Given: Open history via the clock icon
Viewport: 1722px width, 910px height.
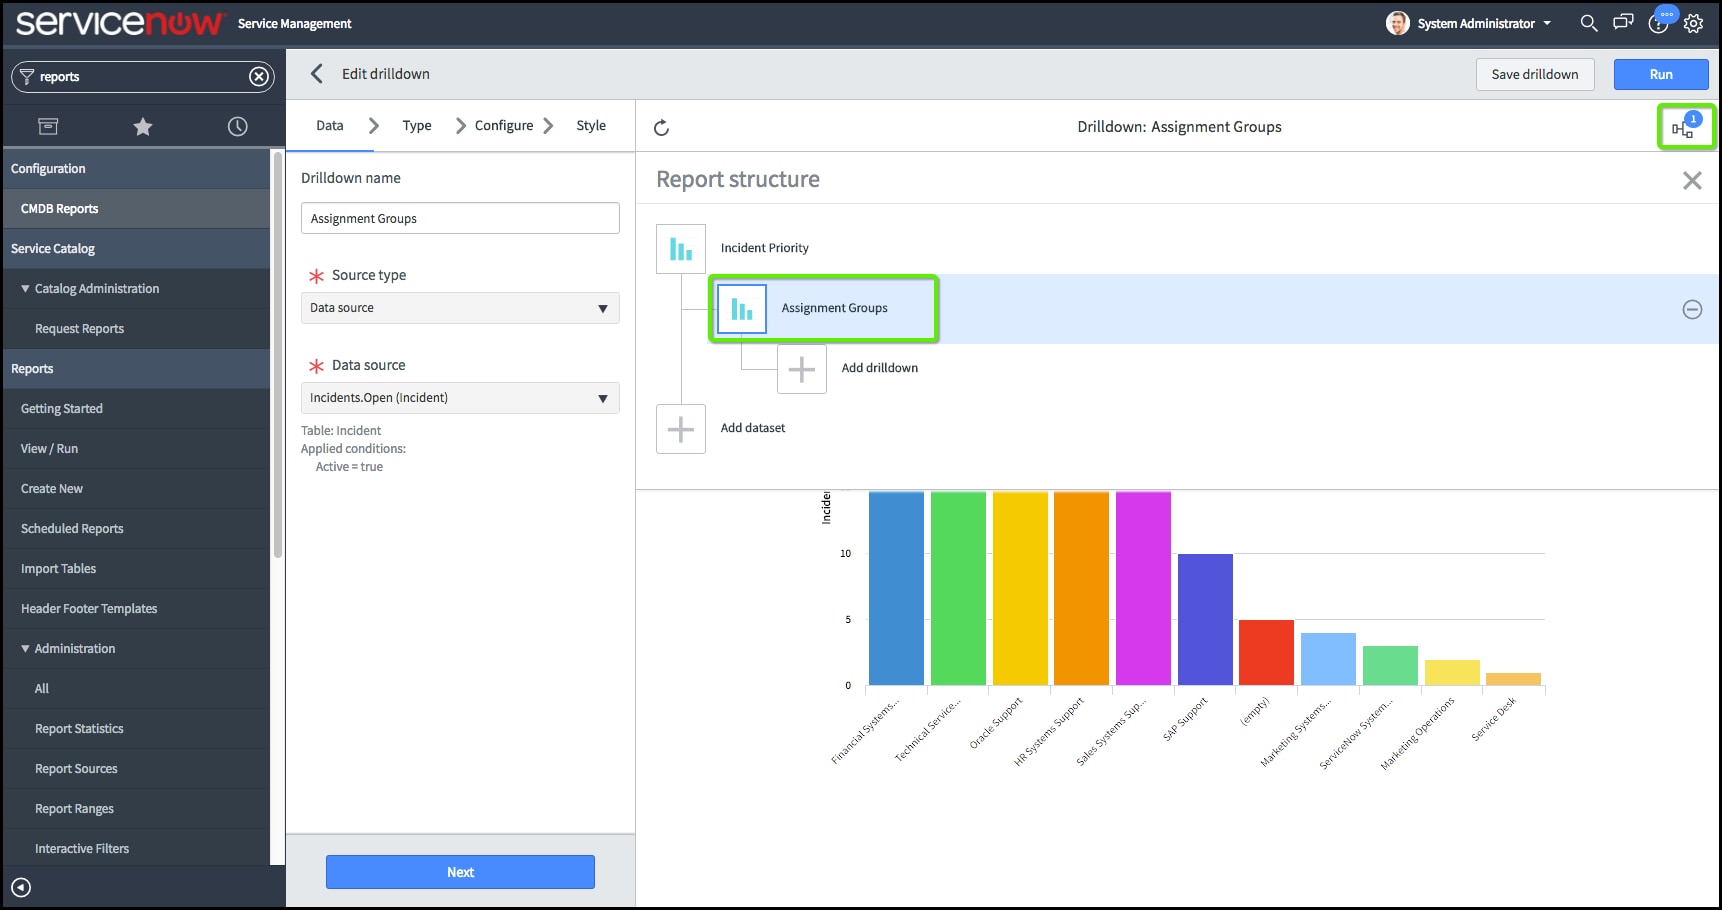Looking at the screenshot, I should (237, 127).
